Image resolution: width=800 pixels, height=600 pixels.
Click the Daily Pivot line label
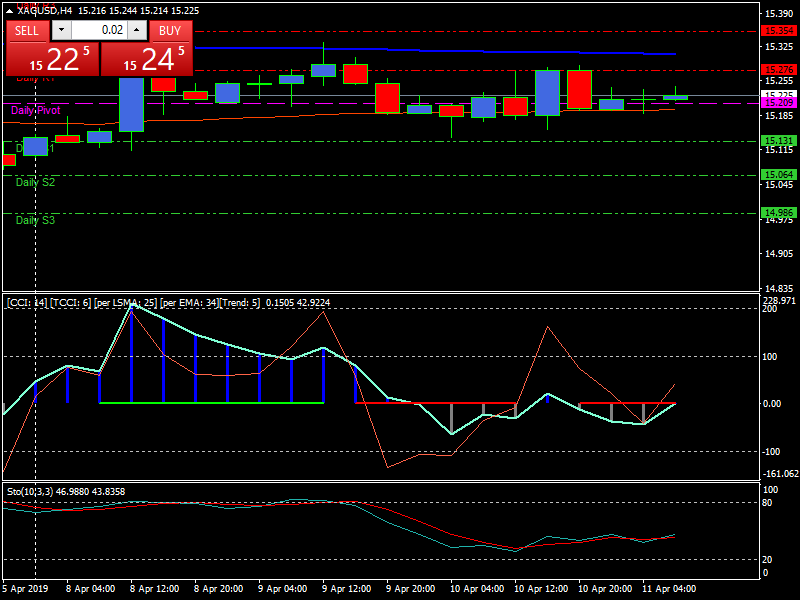(36, 109)
